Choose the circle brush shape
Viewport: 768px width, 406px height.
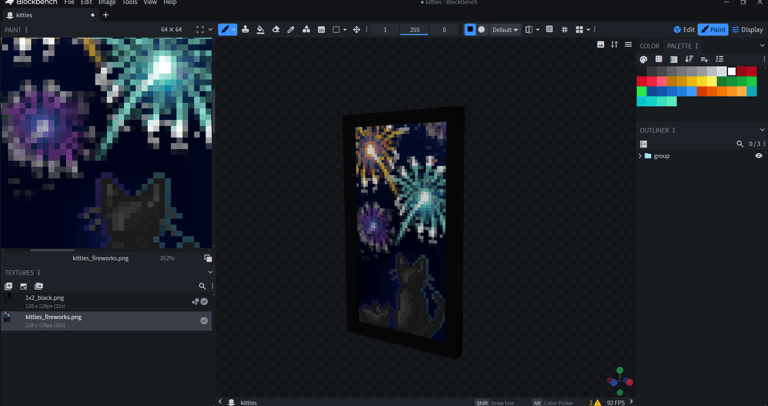pos(481,29)
